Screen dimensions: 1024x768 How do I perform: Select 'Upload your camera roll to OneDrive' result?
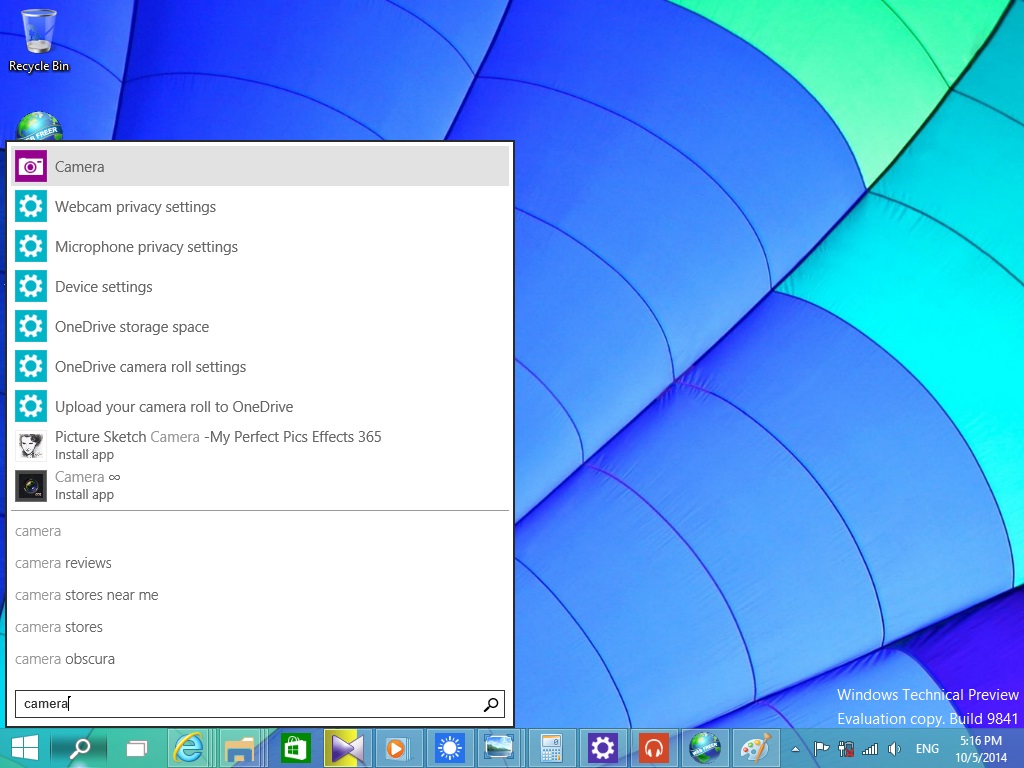click(261, 406)
